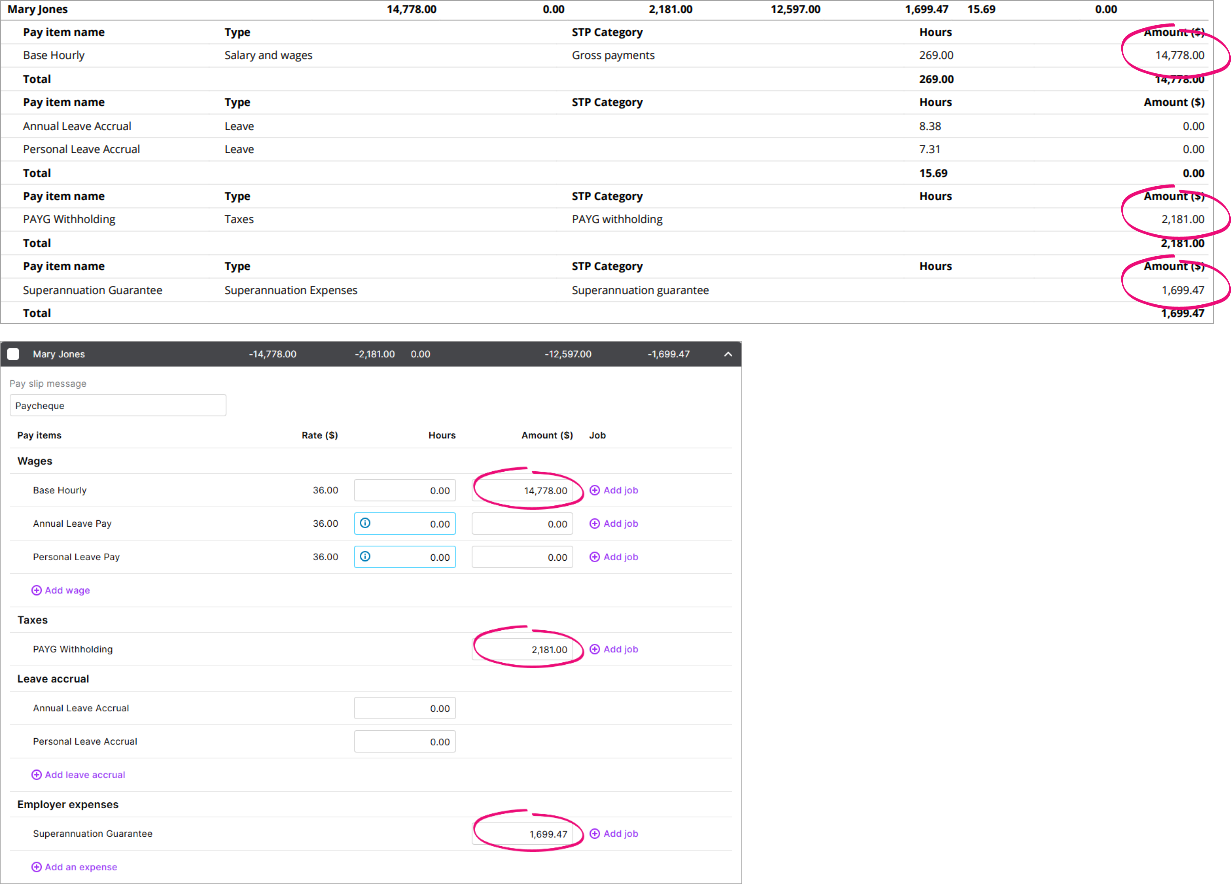Click the info icon in Annual Leave Pay hours

tap(365, 523)
